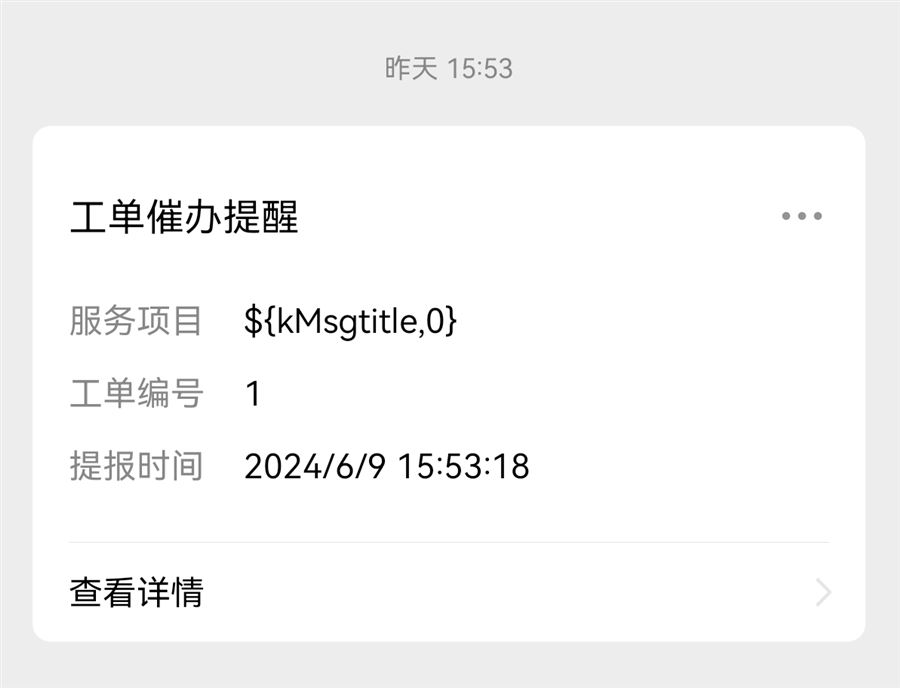The width and height of the screenshot is (900, 688).
Task: Click the 时间 characters of 提报时间
Action: tap(170, 466)
